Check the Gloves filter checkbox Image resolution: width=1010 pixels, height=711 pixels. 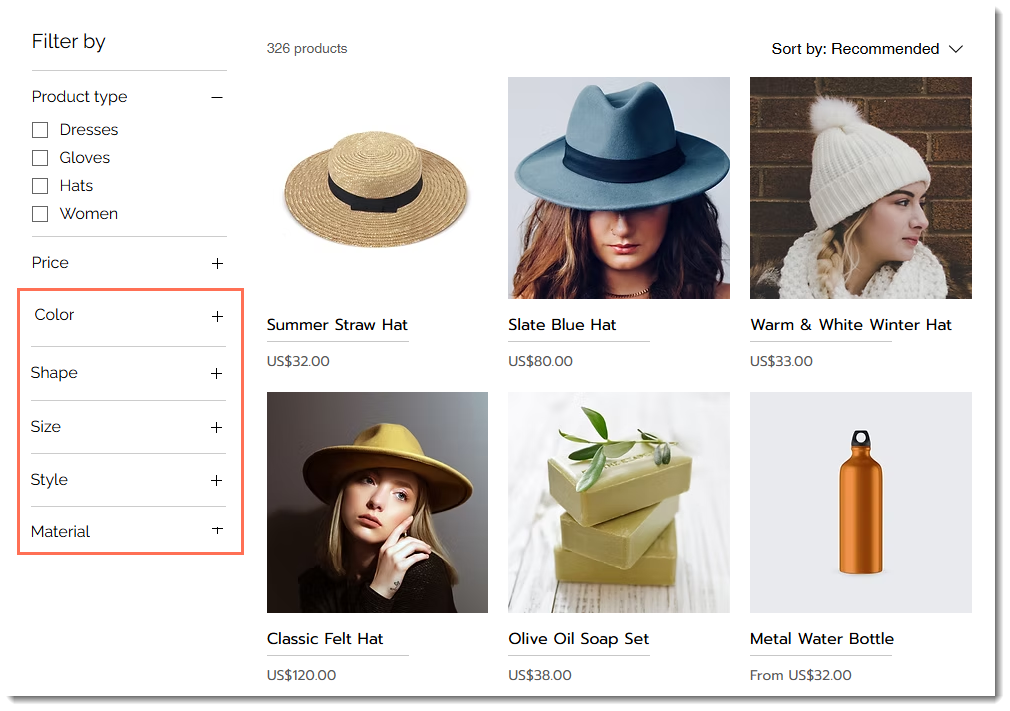click(x=40, y=157)
